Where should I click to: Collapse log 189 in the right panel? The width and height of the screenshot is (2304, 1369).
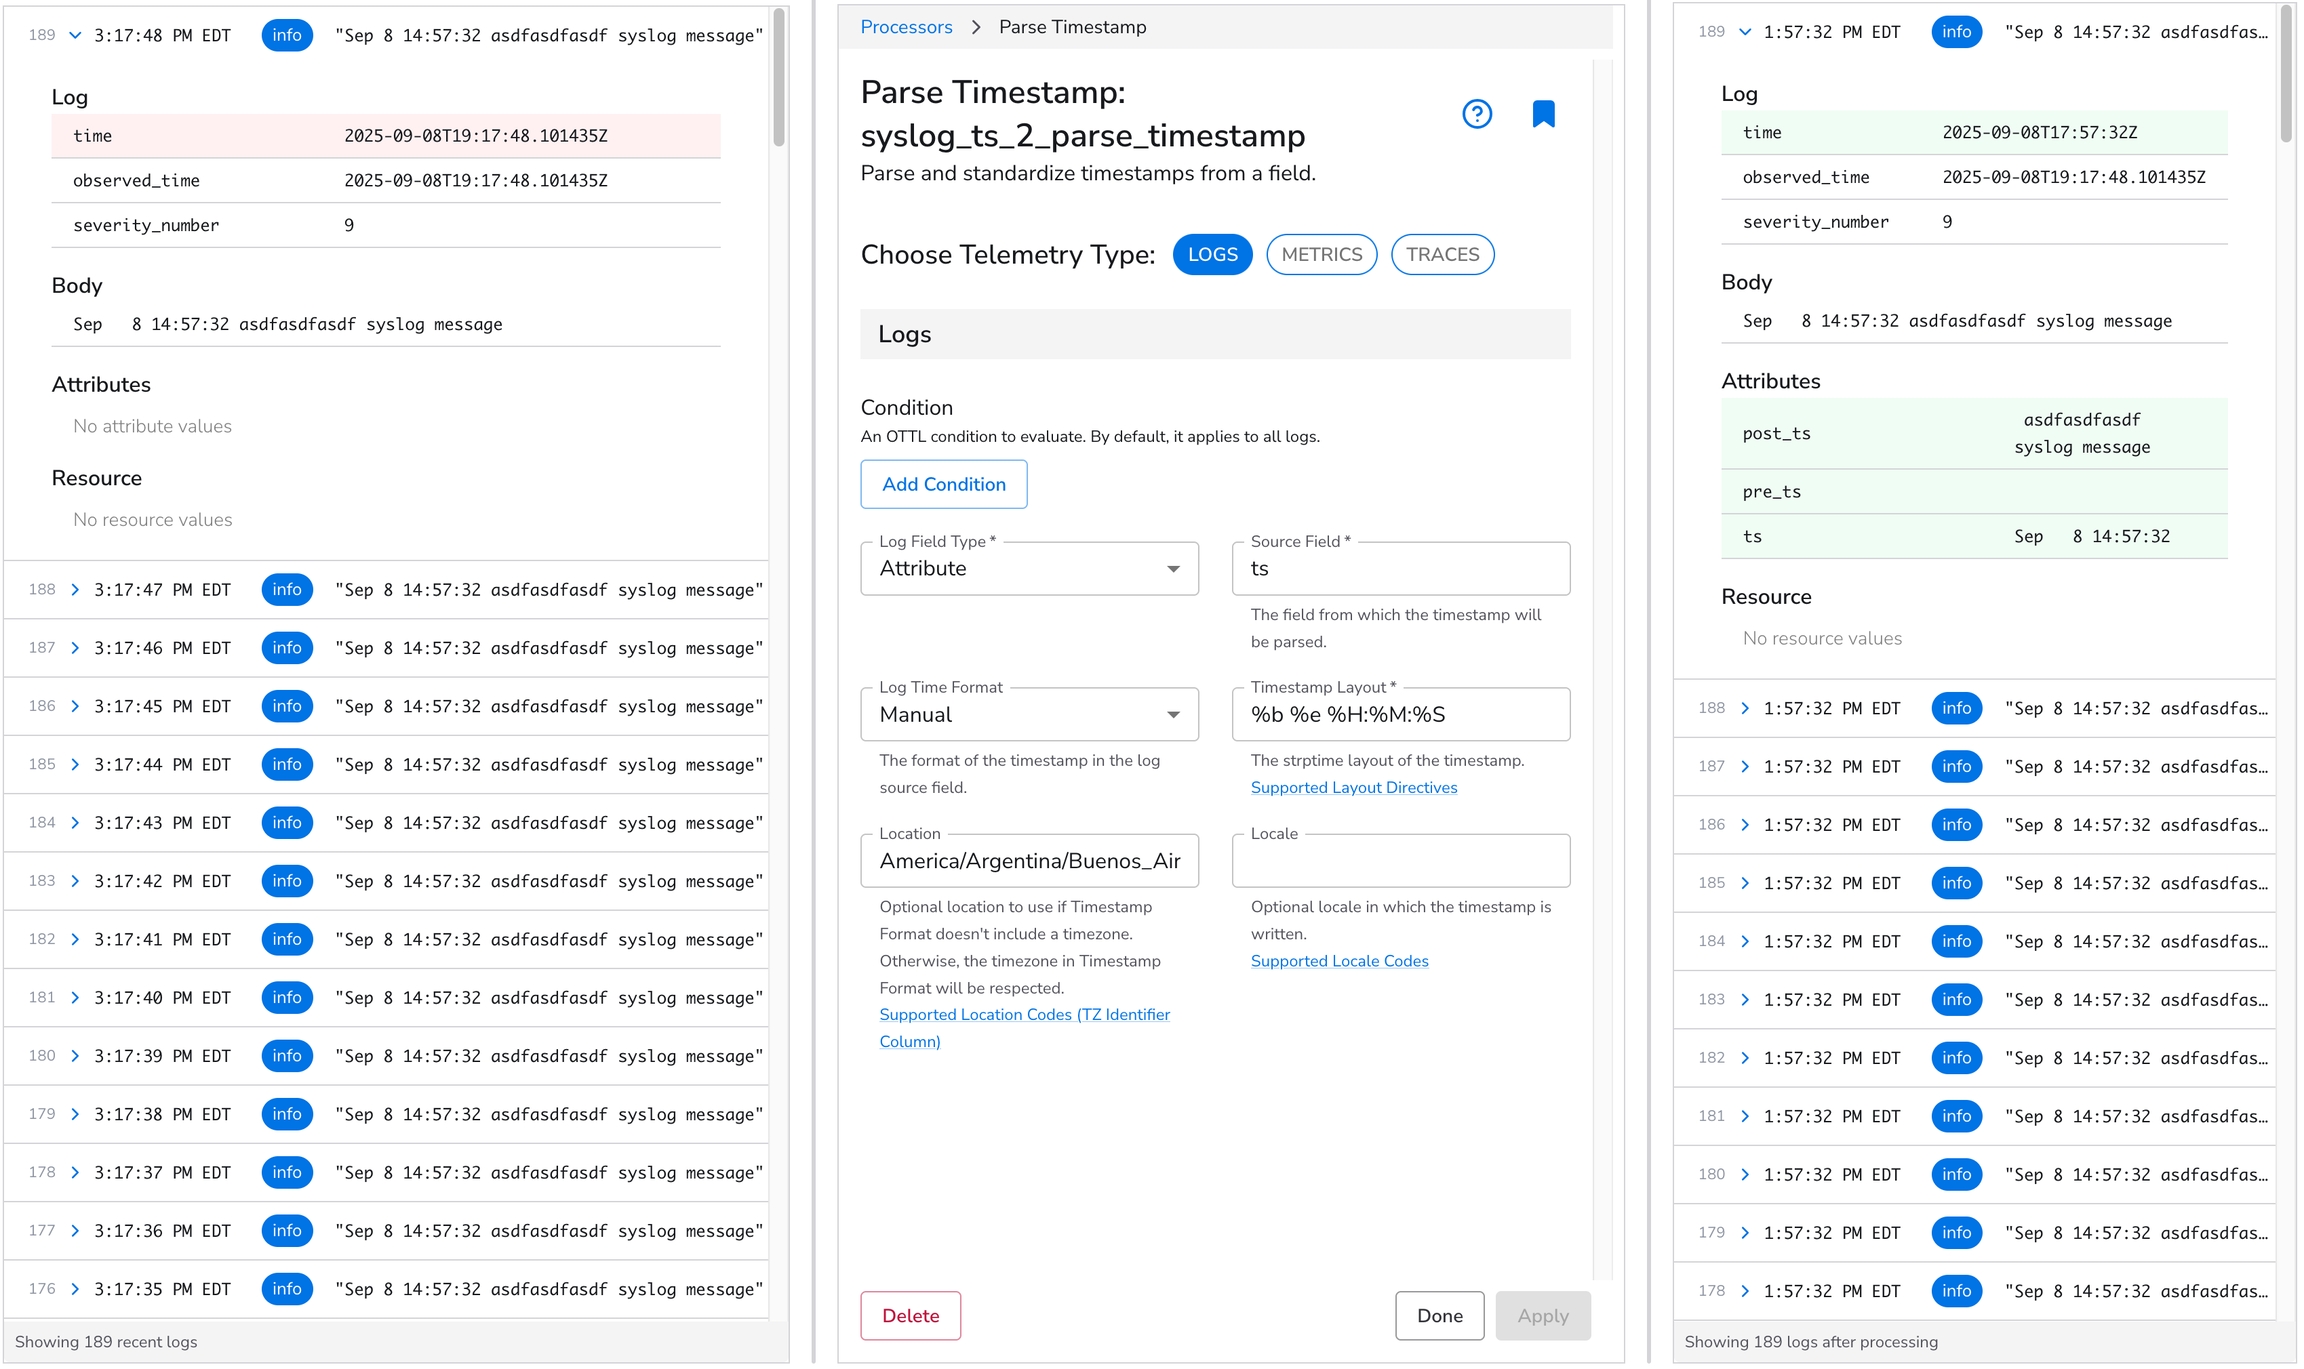(x=1745, y=32)
